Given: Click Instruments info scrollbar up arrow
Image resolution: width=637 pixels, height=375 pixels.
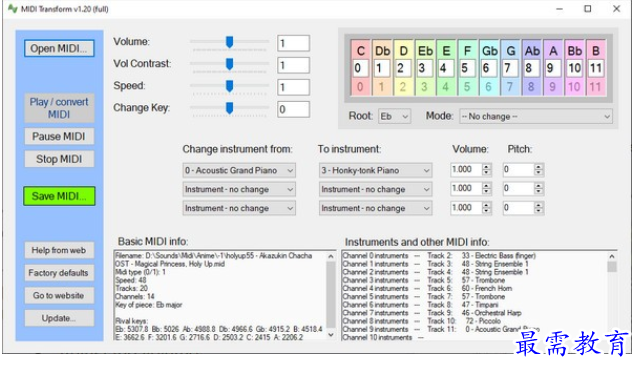Looking at the screenshot, I should 612,256.
